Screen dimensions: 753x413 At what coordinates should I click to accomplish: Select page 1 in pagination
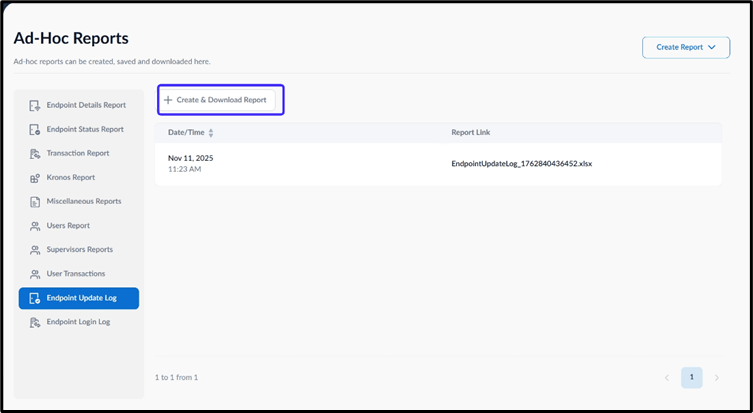coord(692,377)
